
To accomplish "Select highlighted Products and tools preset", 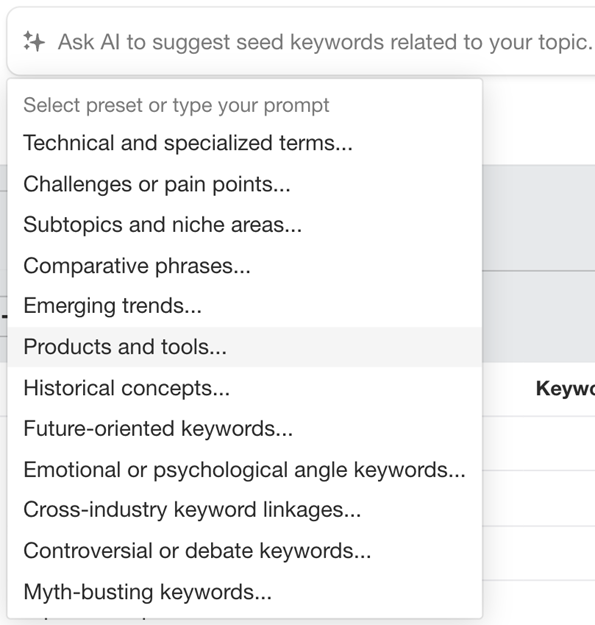I will (x=245, y=347).
